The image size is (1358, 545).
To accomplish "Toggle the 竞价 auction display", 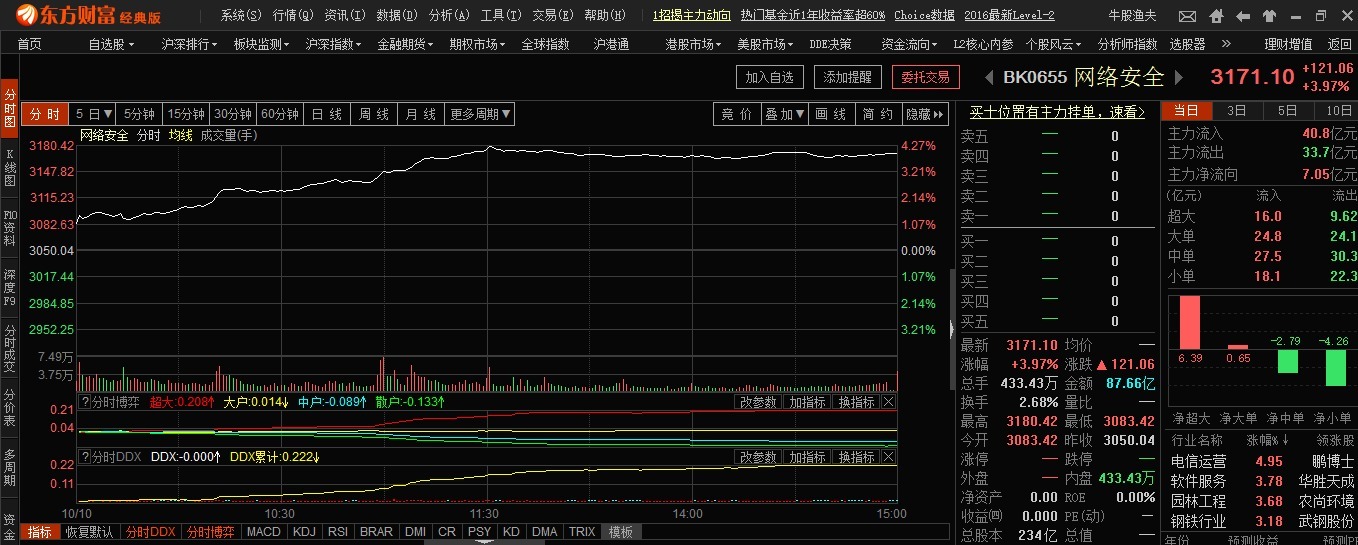I will coord(736,114).
